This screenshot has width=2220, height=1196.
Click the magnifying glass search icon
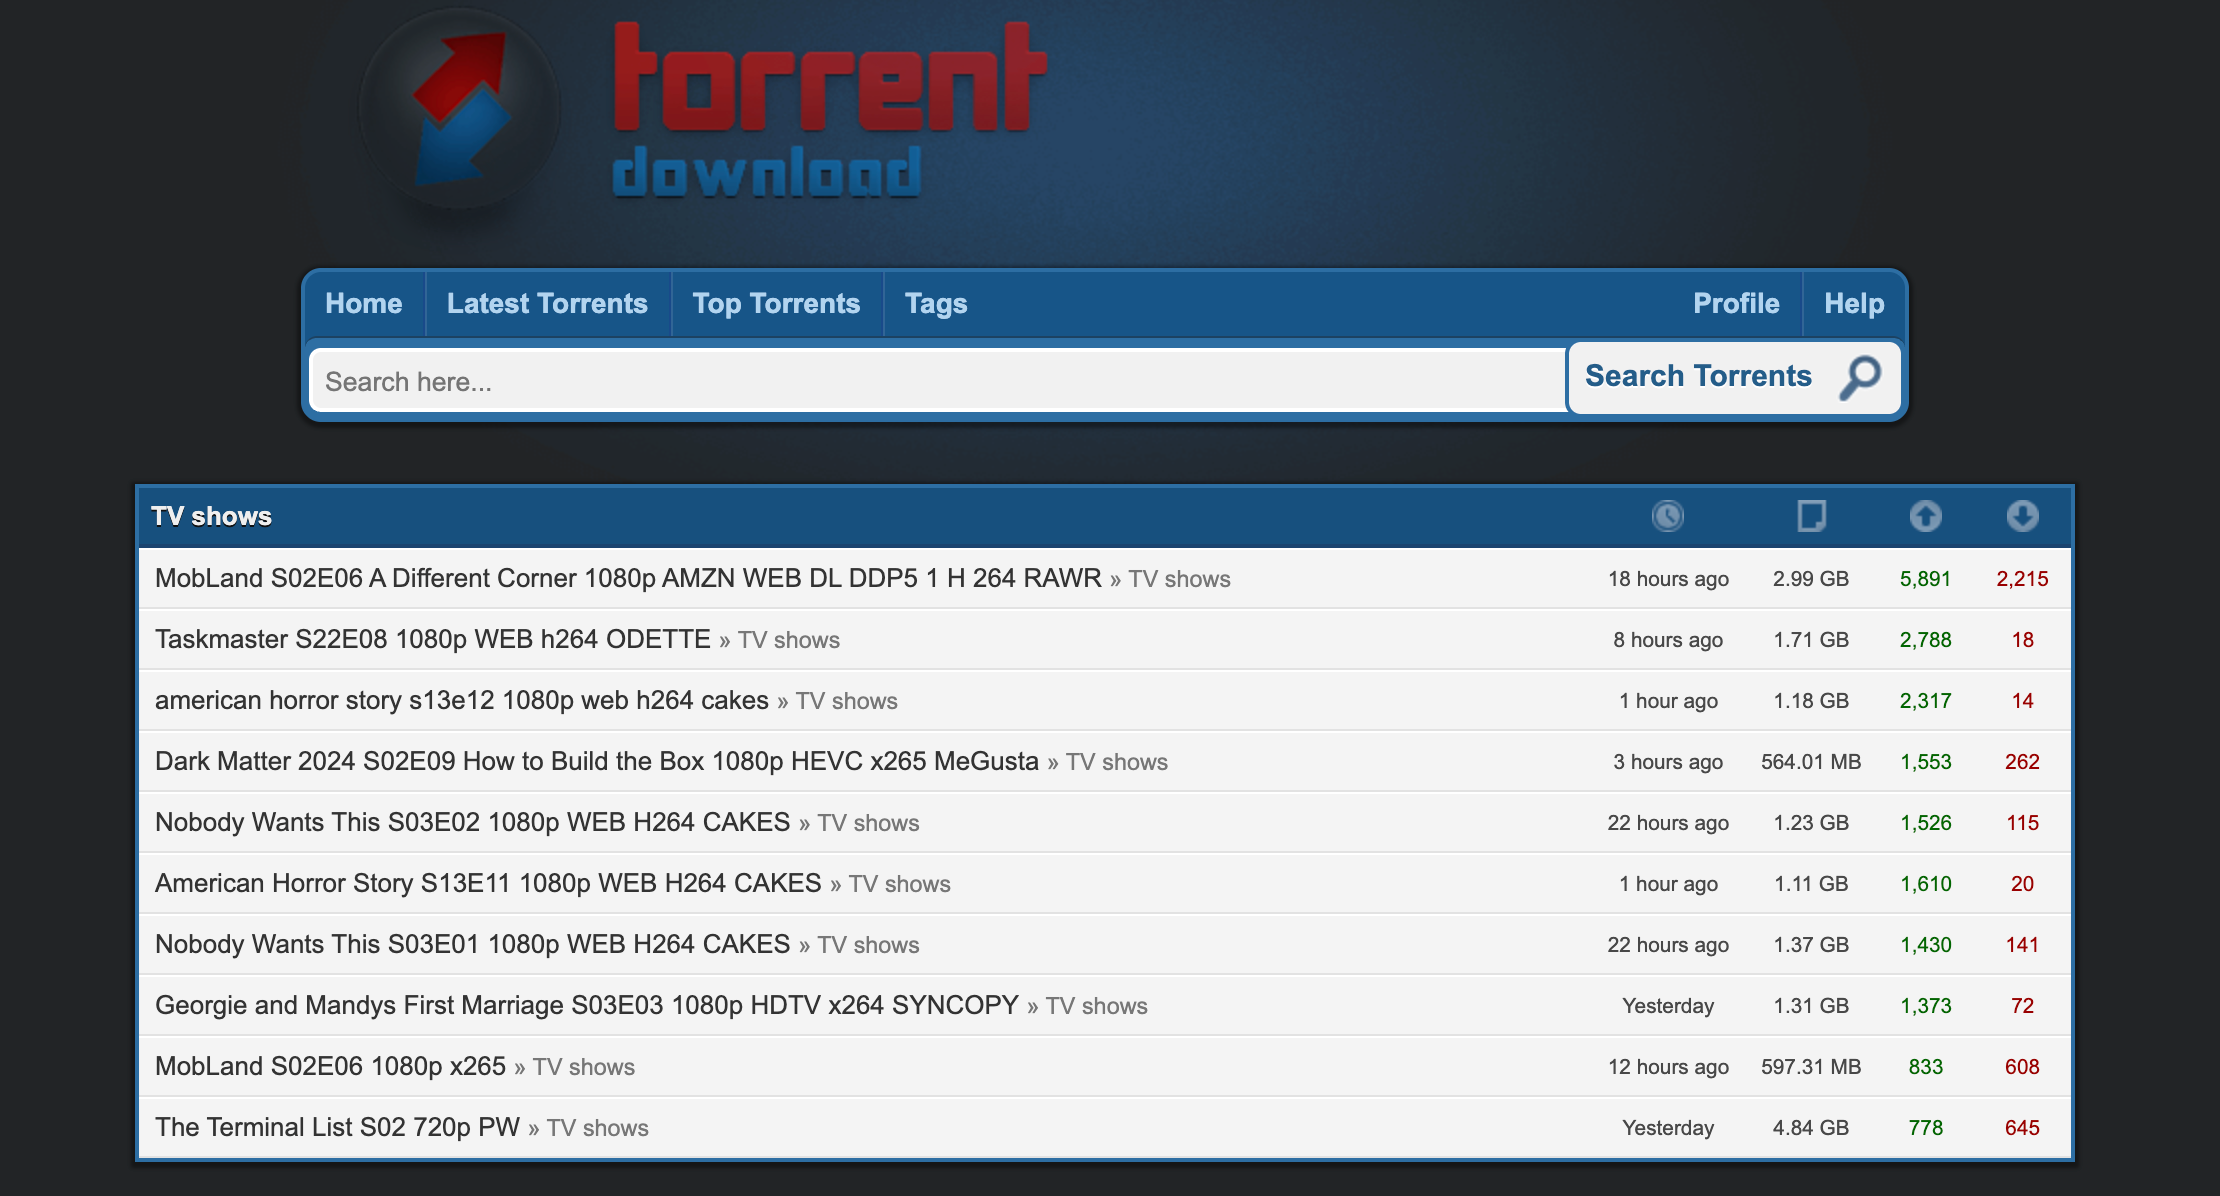click(1860, 377)
